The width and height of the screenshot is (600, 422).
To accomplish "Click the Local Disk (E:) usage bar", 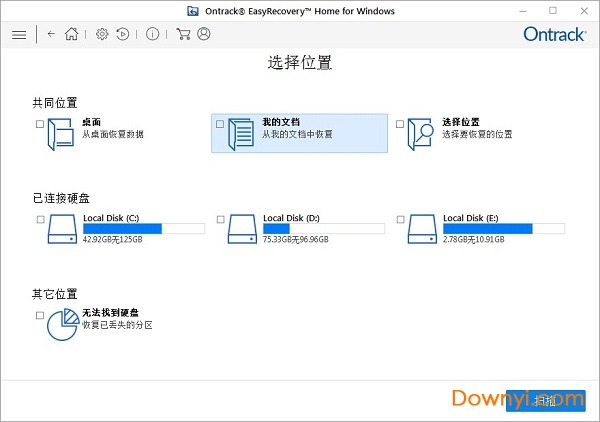I will point(504,229).
